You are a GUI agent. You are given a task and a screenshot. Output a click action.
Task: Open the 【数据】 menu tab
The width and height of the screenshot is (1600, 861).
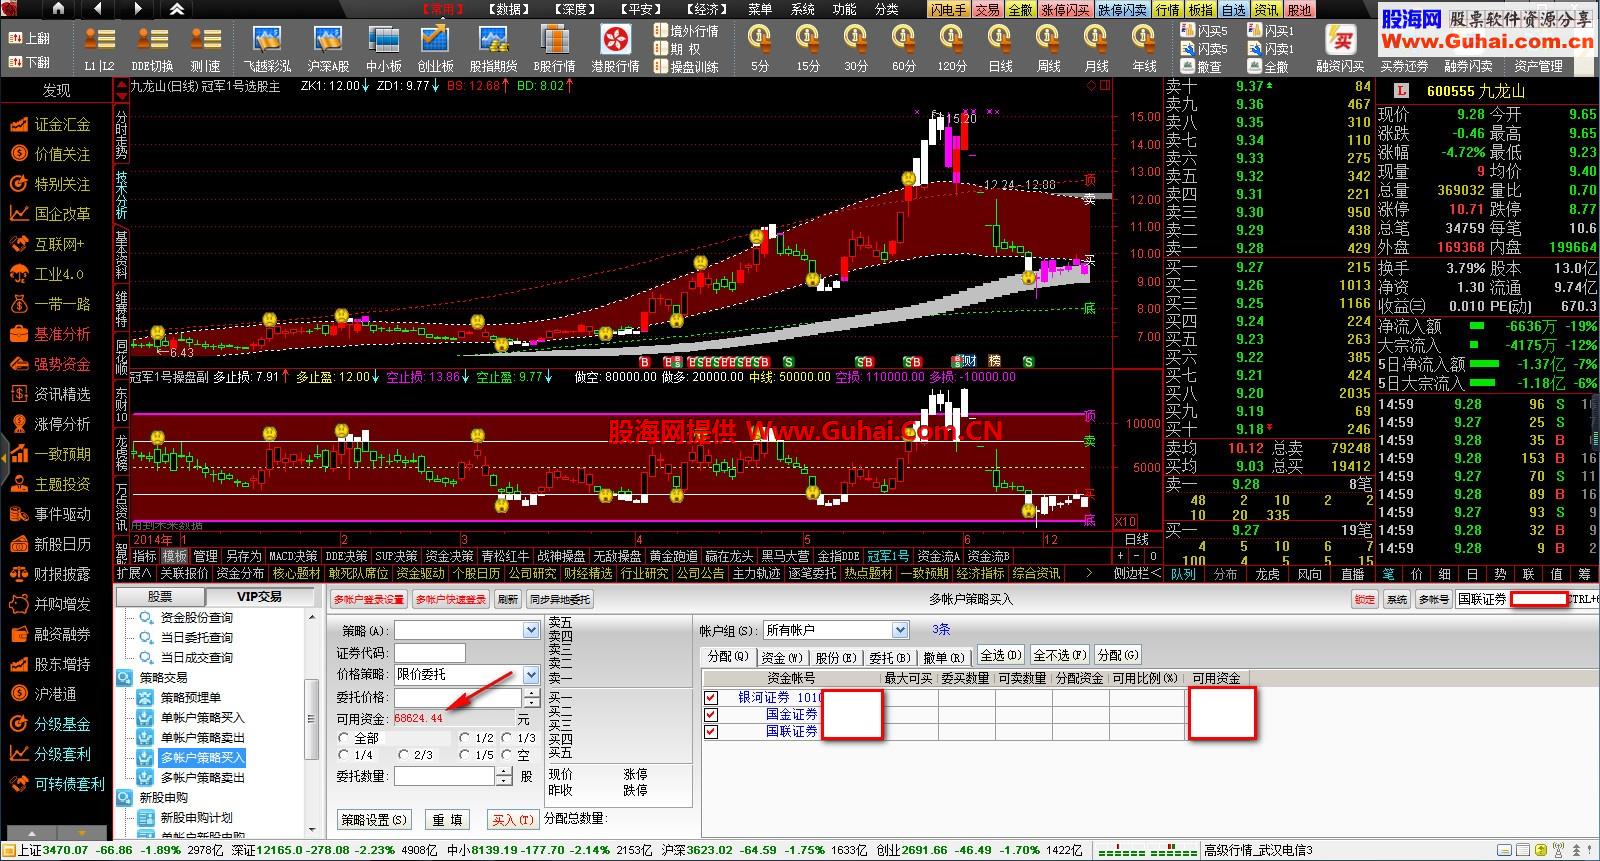click(510, 8)
